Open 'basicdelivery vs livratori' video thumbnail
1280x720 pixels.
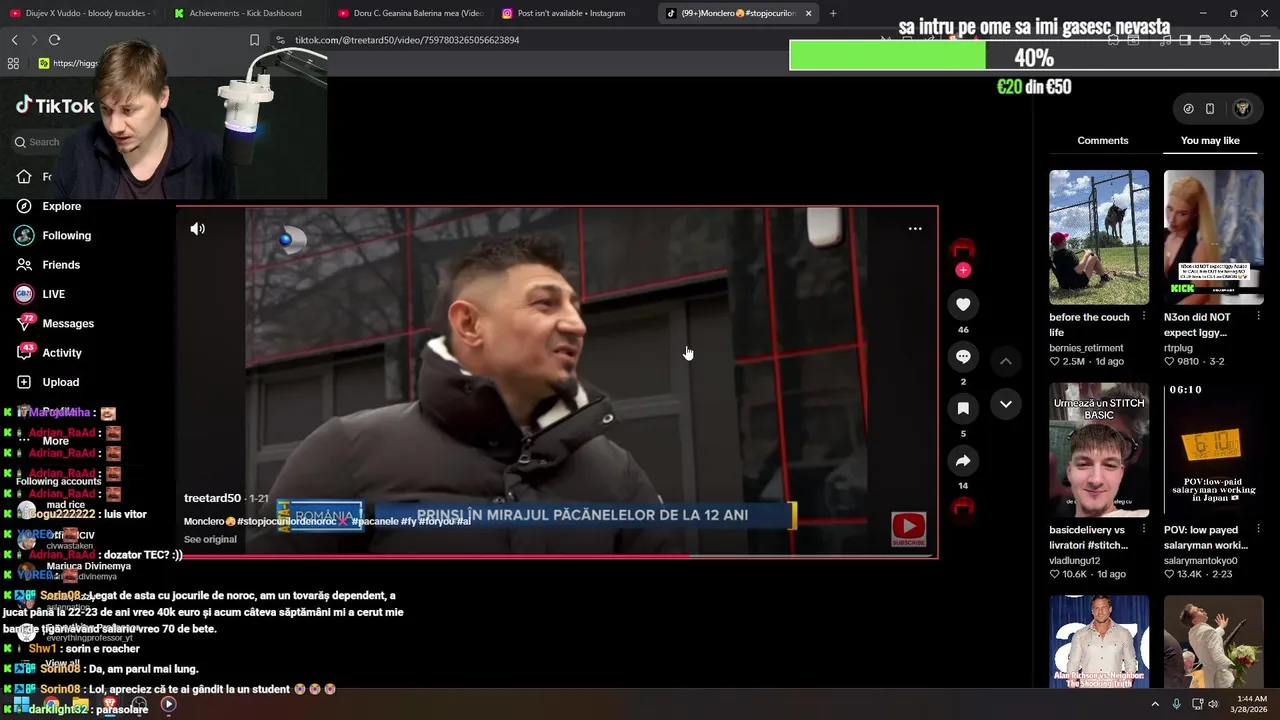point(1099,450)
